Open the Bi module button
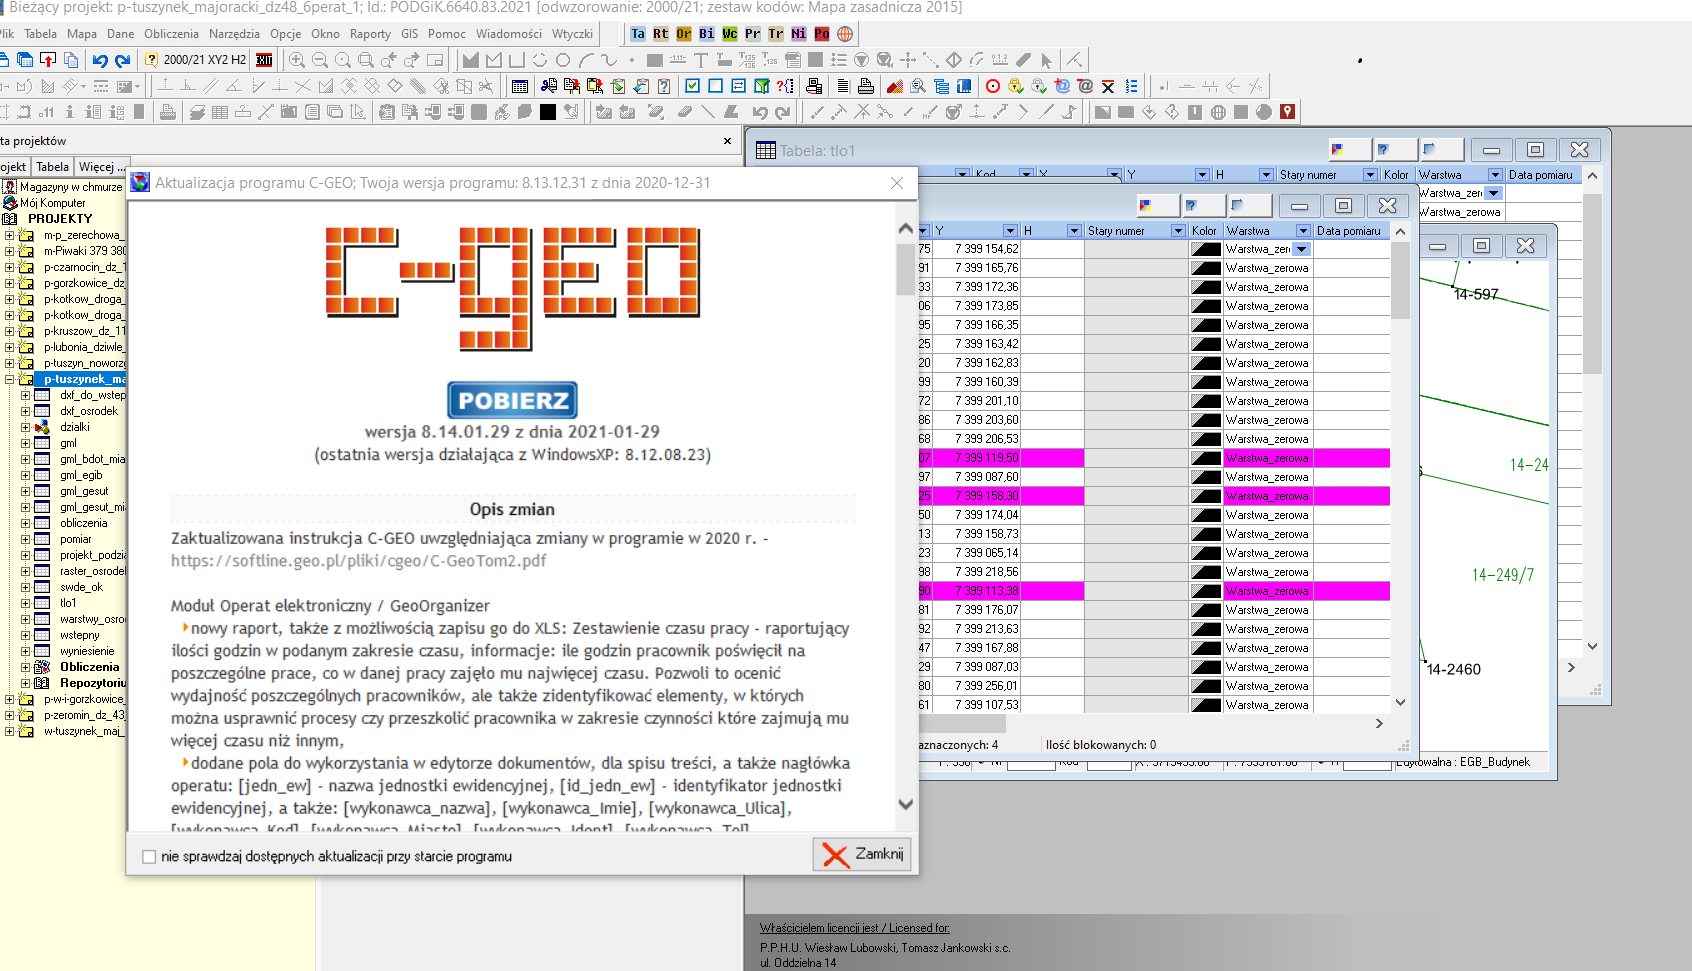 pos(707,34)
